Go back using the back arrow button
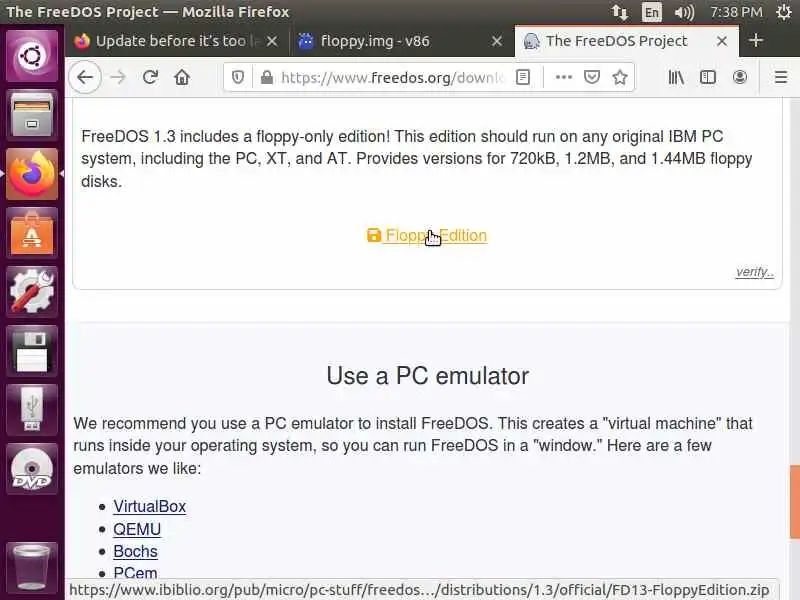The height and width of the screenshot is (600, 800). (85, 78)
